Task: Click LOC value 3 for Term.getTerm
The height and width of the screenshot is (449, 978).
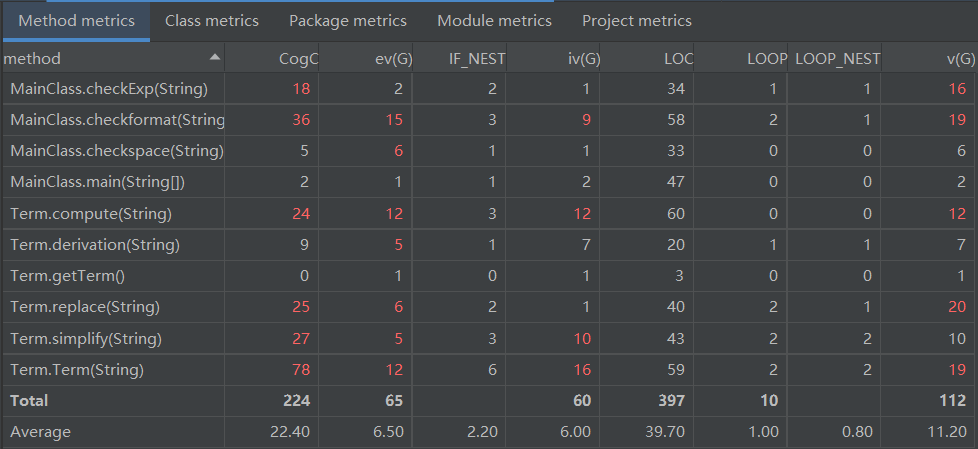Action: [680, 276]
